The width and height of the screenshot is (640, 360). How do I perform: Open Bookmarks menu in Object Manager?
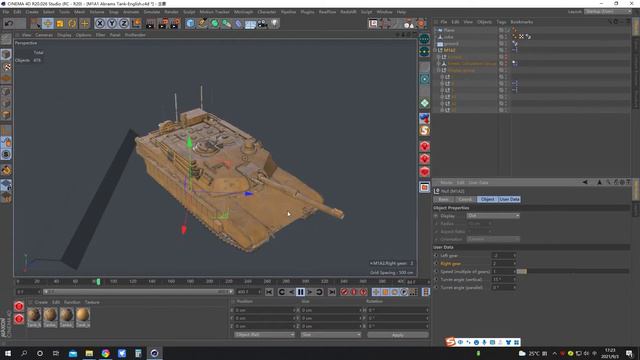click(521, 22)
